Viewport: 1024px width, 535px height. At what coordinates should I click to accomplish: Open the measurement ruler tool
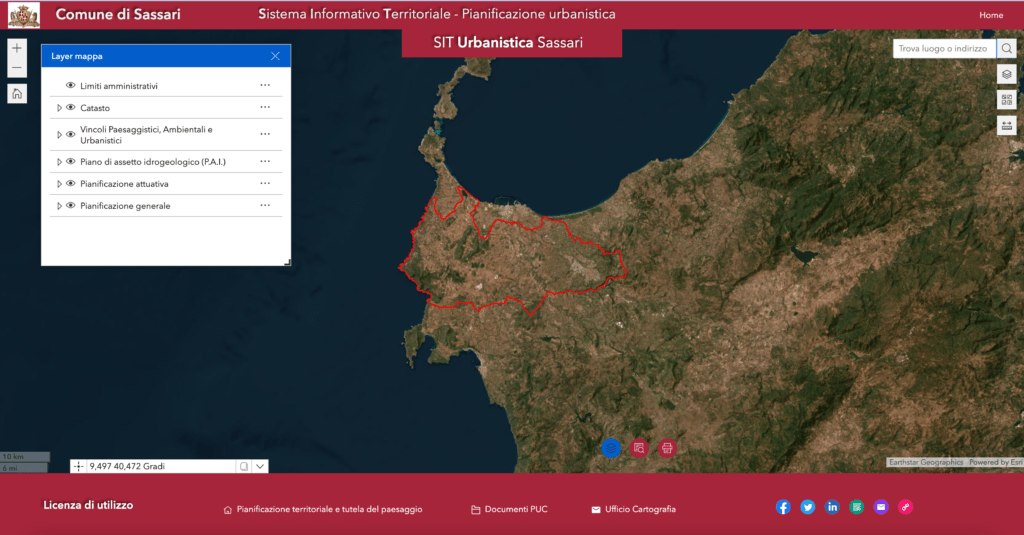coord(1007,126)
